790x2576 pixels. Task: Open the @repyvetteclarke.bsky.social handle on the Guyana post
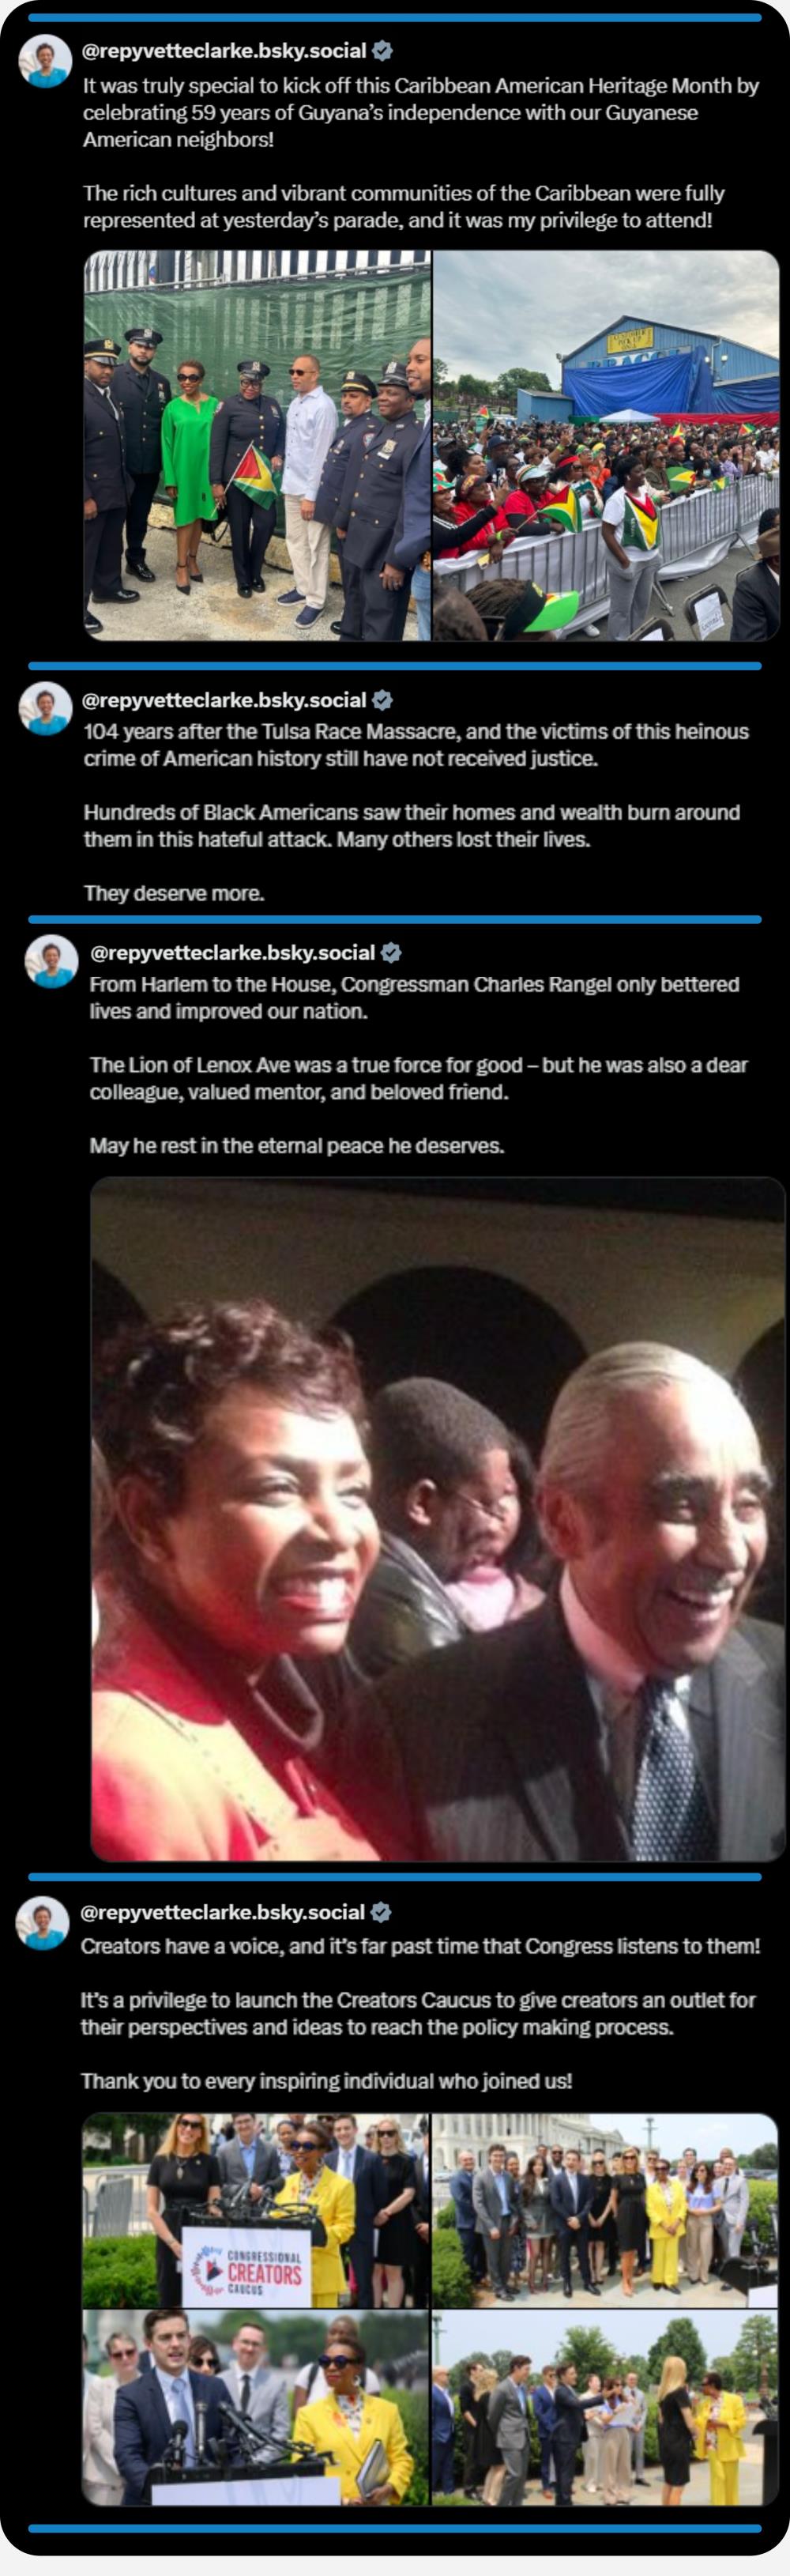click(225, 51)
